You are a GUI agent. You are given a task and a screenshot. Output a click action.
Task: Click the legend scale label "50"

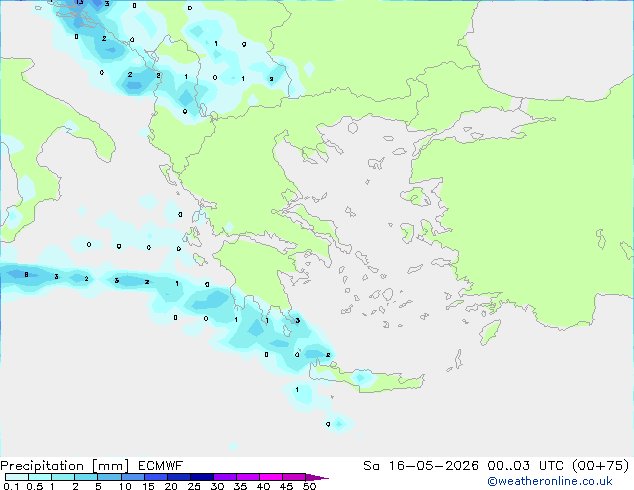[310, 486]
